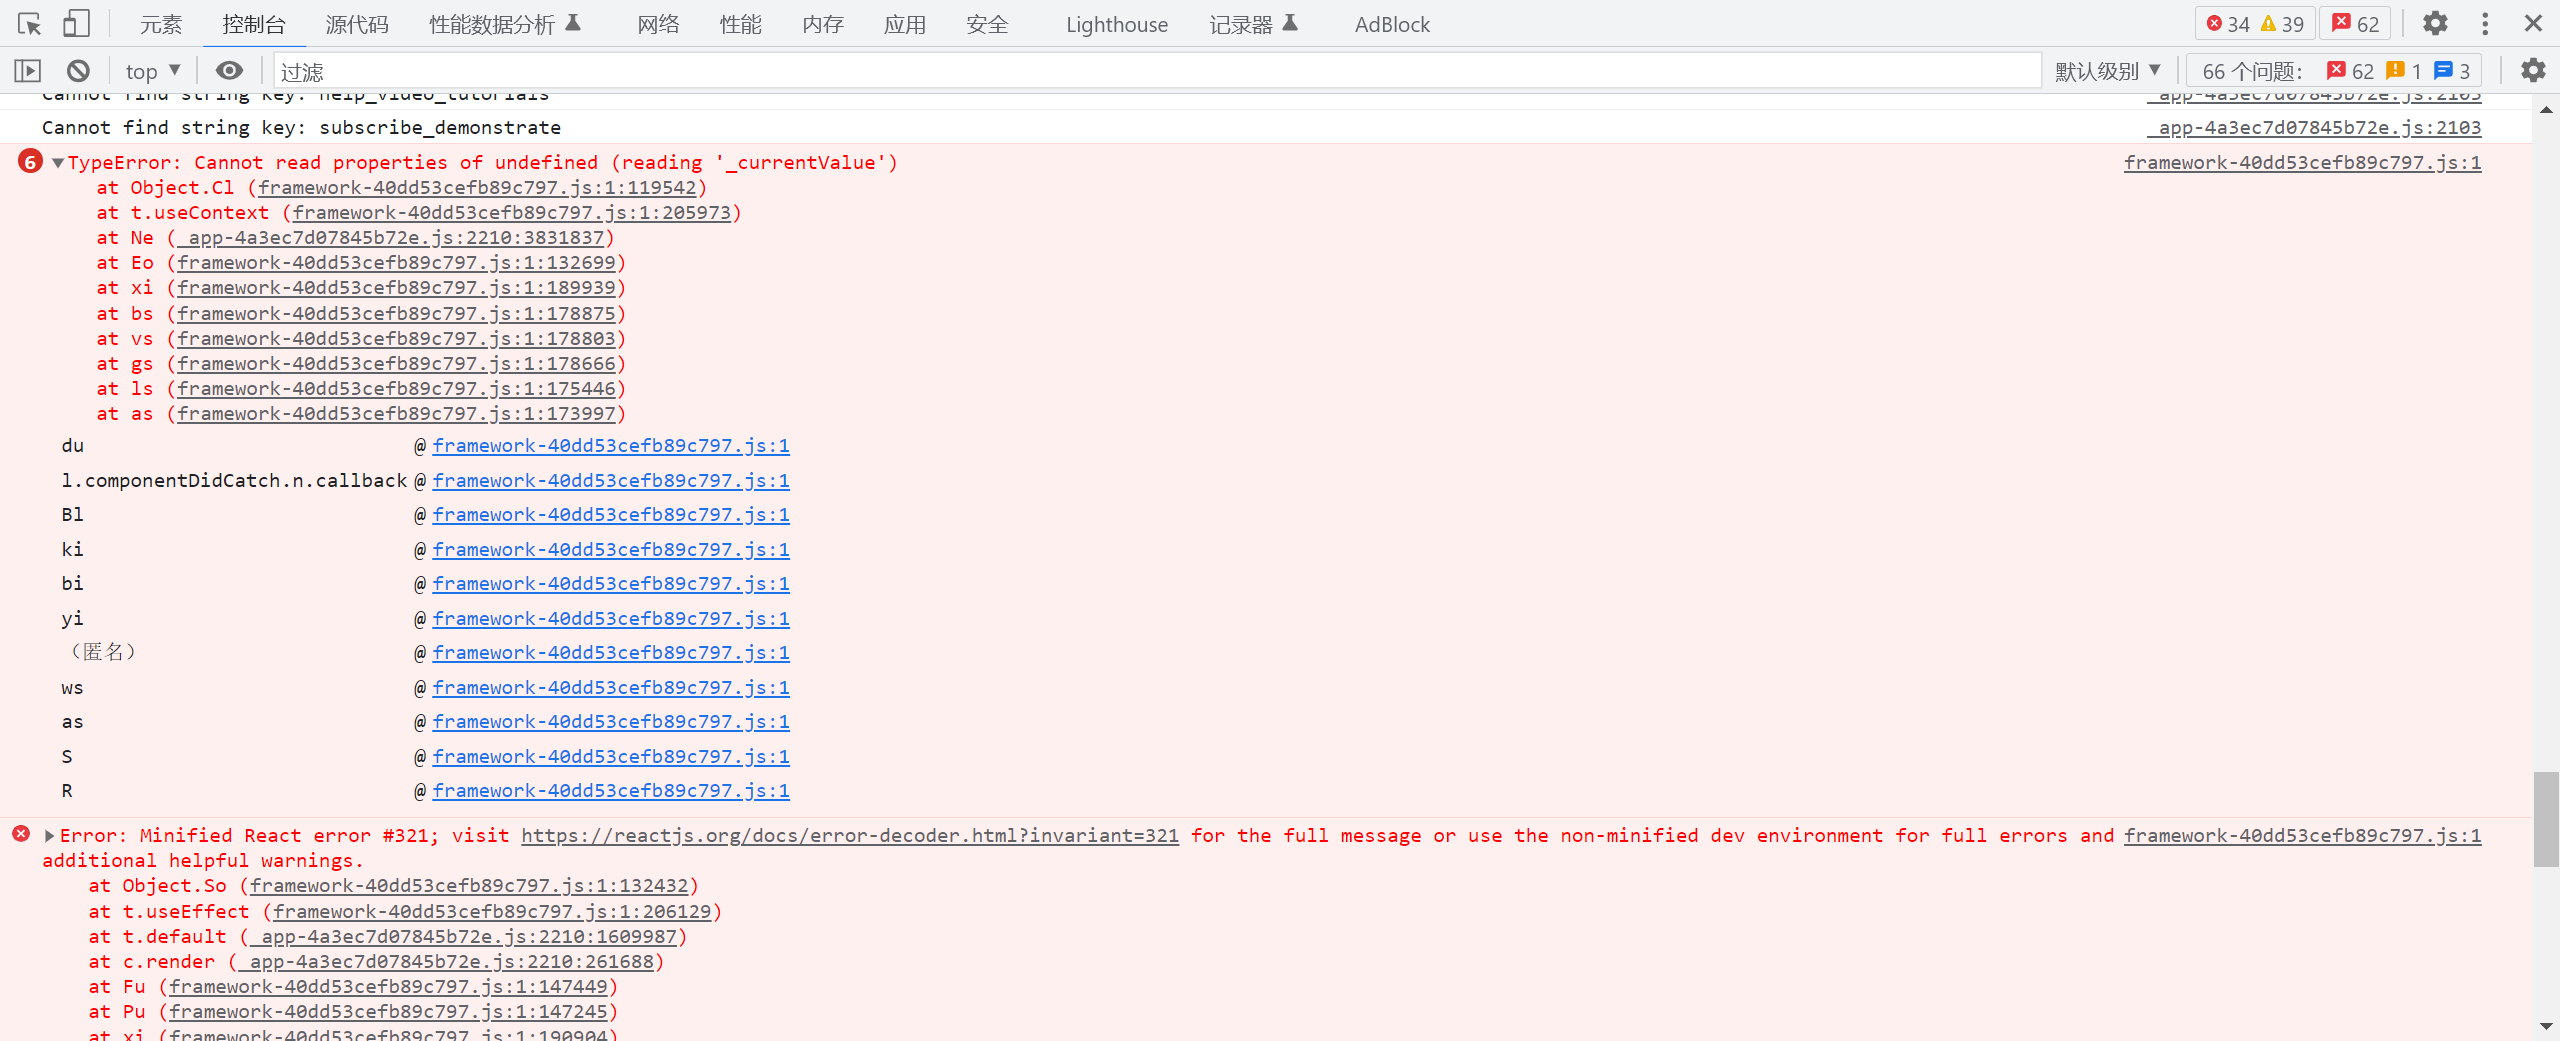Collapse the TypeError stack trace triangle
The image size is (2560, 1041).
[58, 163]
